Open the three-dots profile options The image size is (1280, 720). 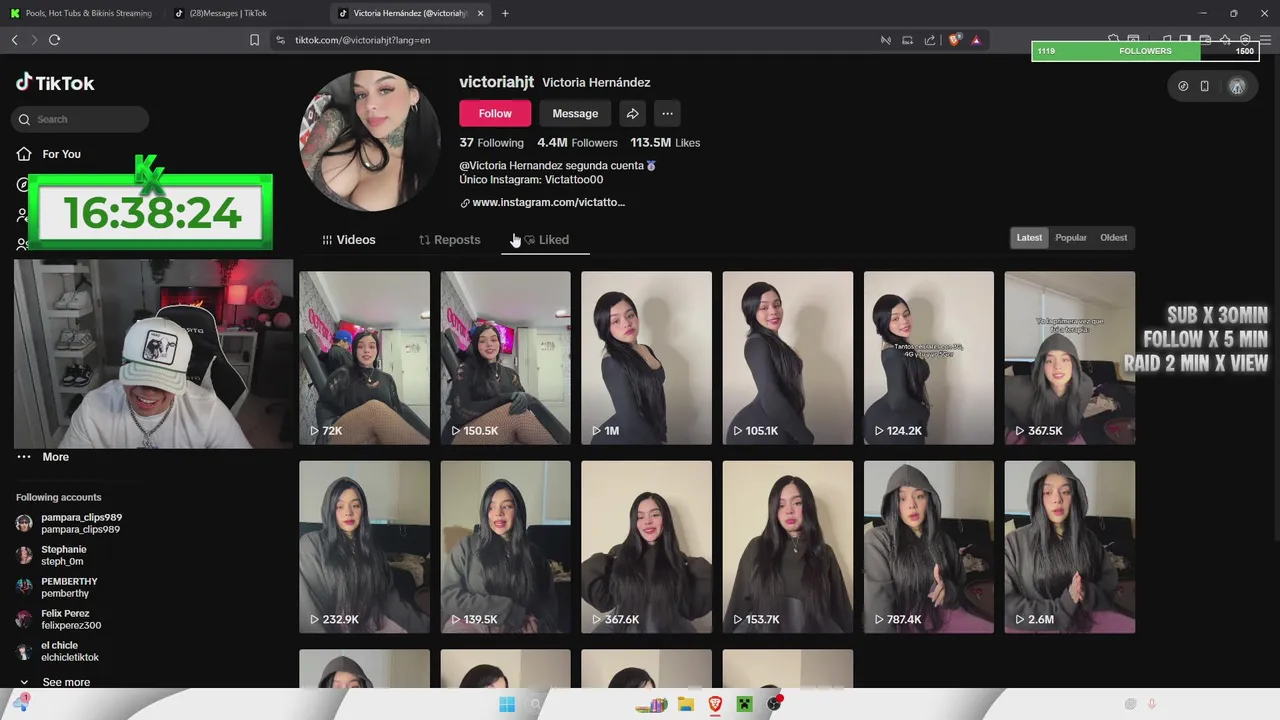click(667, 113)
